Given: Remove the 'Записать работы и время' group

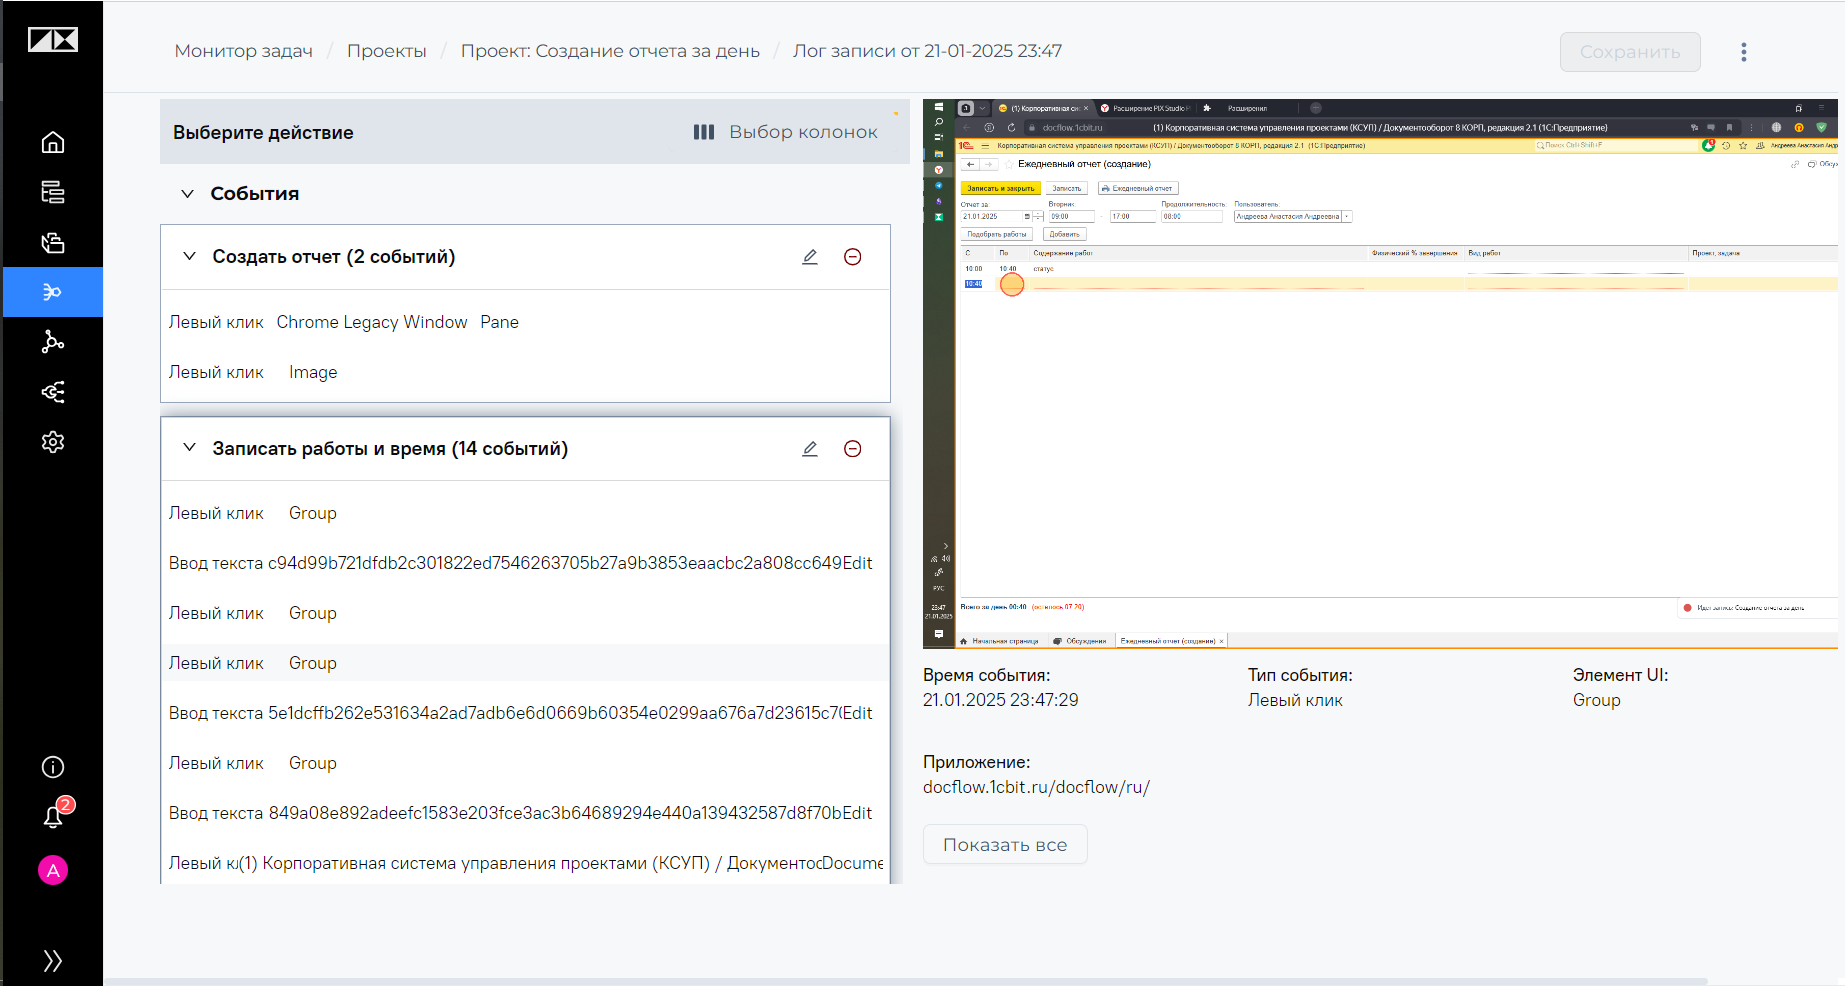Looking at the screenshot, I should tap(853, 449).
